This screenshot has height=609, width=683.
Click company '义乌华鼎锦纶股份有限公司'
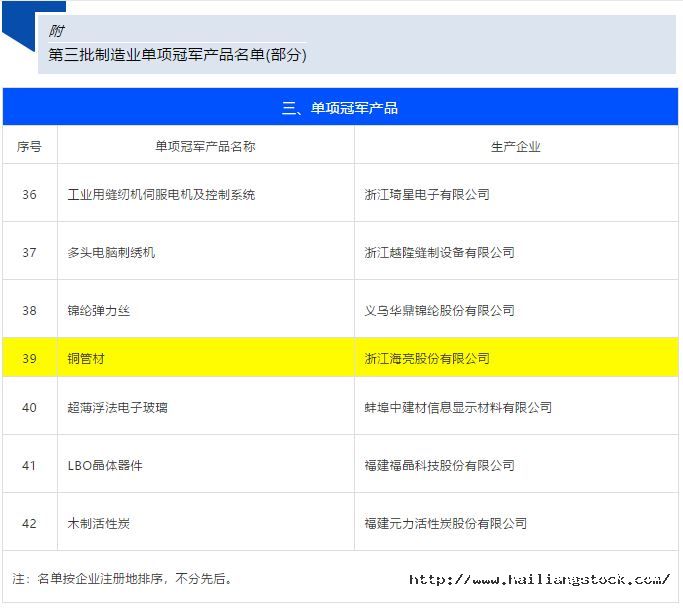click(440, 311)
